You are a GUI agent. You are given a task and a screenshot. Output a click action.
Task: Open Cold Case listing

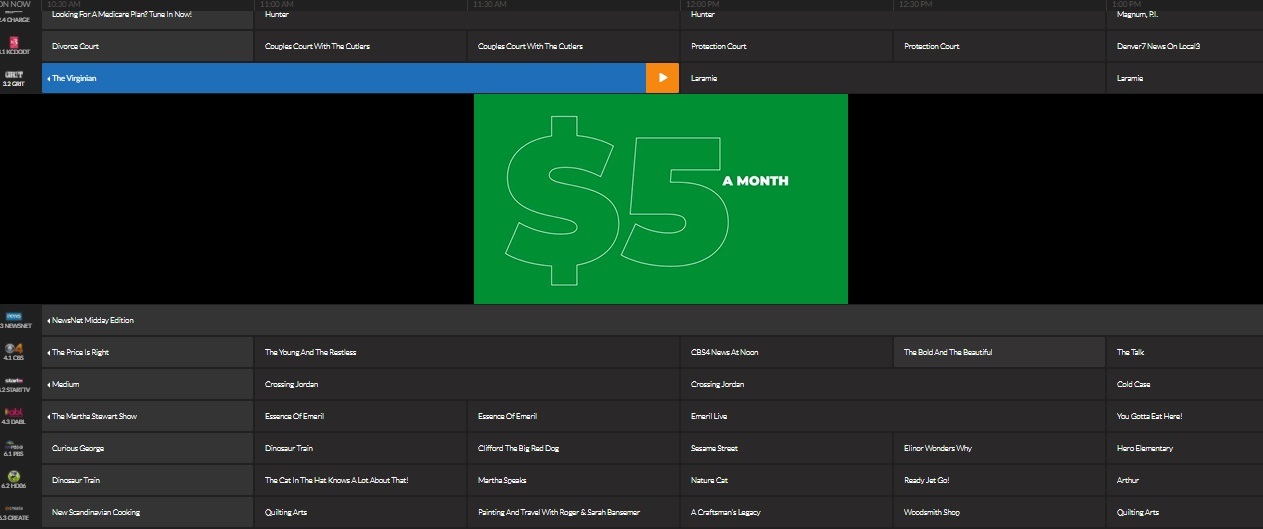(x=1185, y=384)
